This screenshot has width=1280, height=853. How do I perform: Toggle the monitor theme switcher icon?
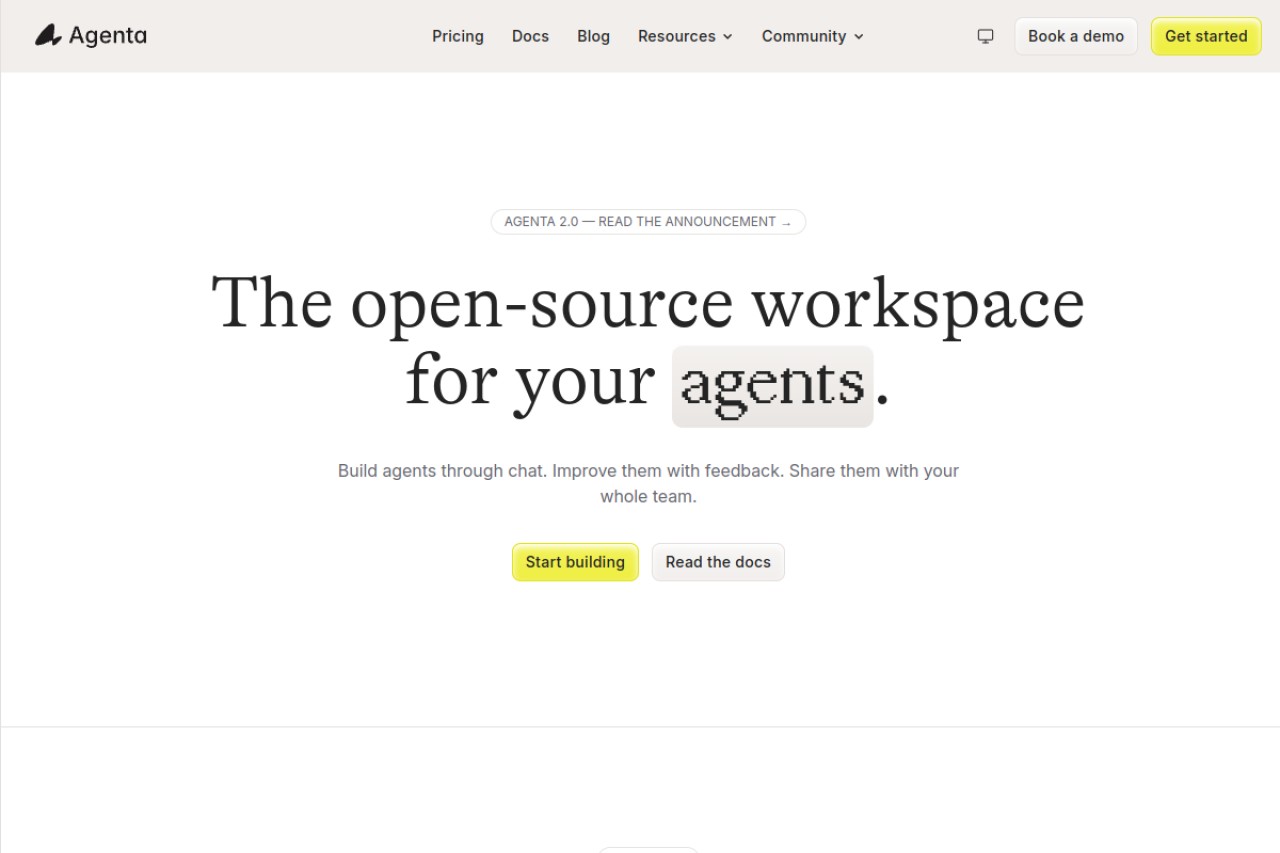(x=985, y=36)
